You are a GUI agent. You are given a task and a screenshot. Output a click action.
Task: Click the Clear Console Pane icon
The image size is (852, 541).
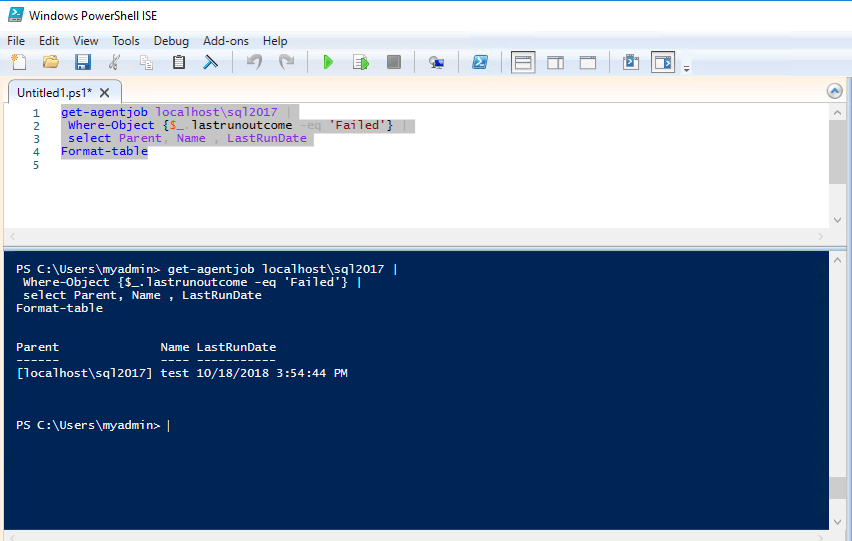[x=210, y=62]
